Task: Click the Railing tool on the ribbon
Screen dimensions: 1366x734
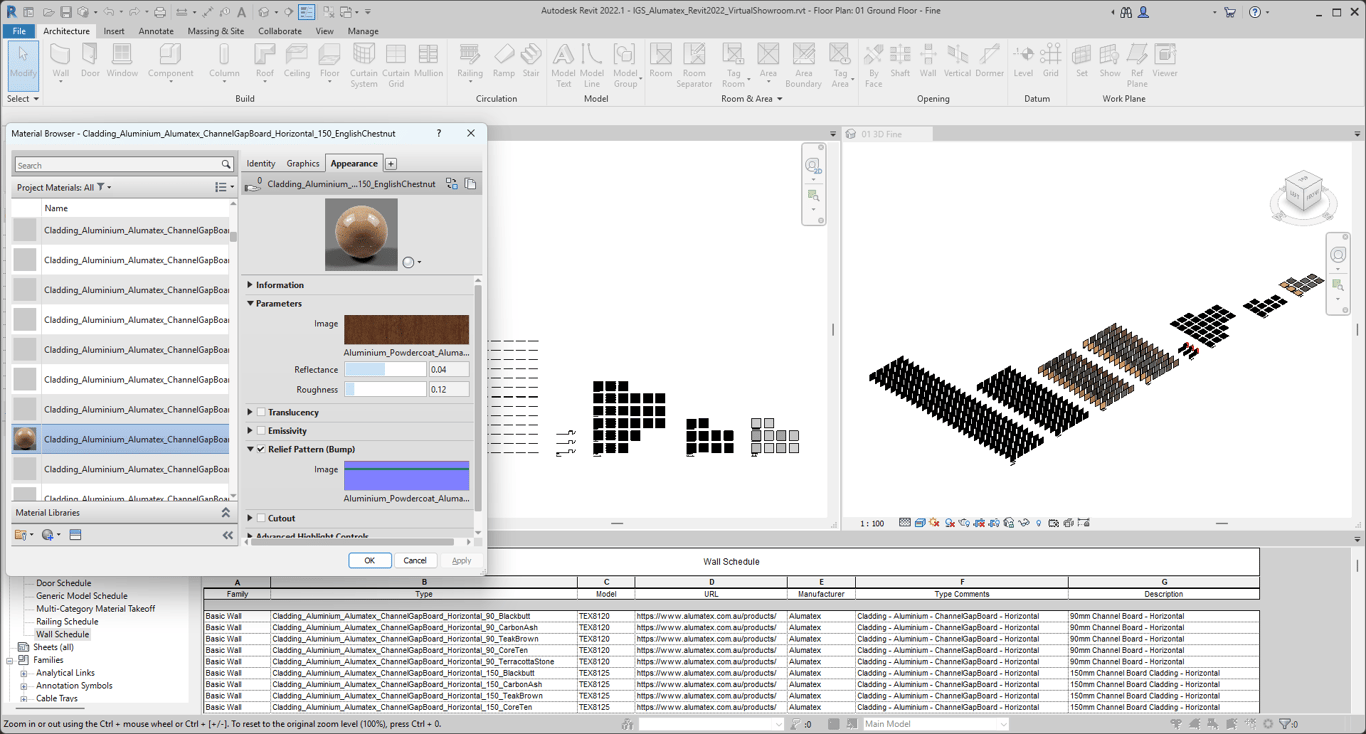Action: (x=469, y=60)
